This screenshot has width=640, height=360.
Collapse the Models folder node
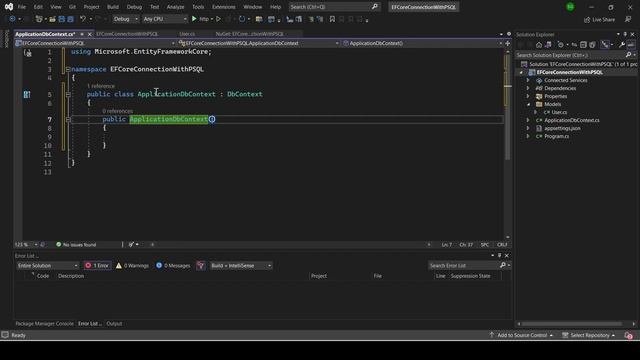pos(529,104)
